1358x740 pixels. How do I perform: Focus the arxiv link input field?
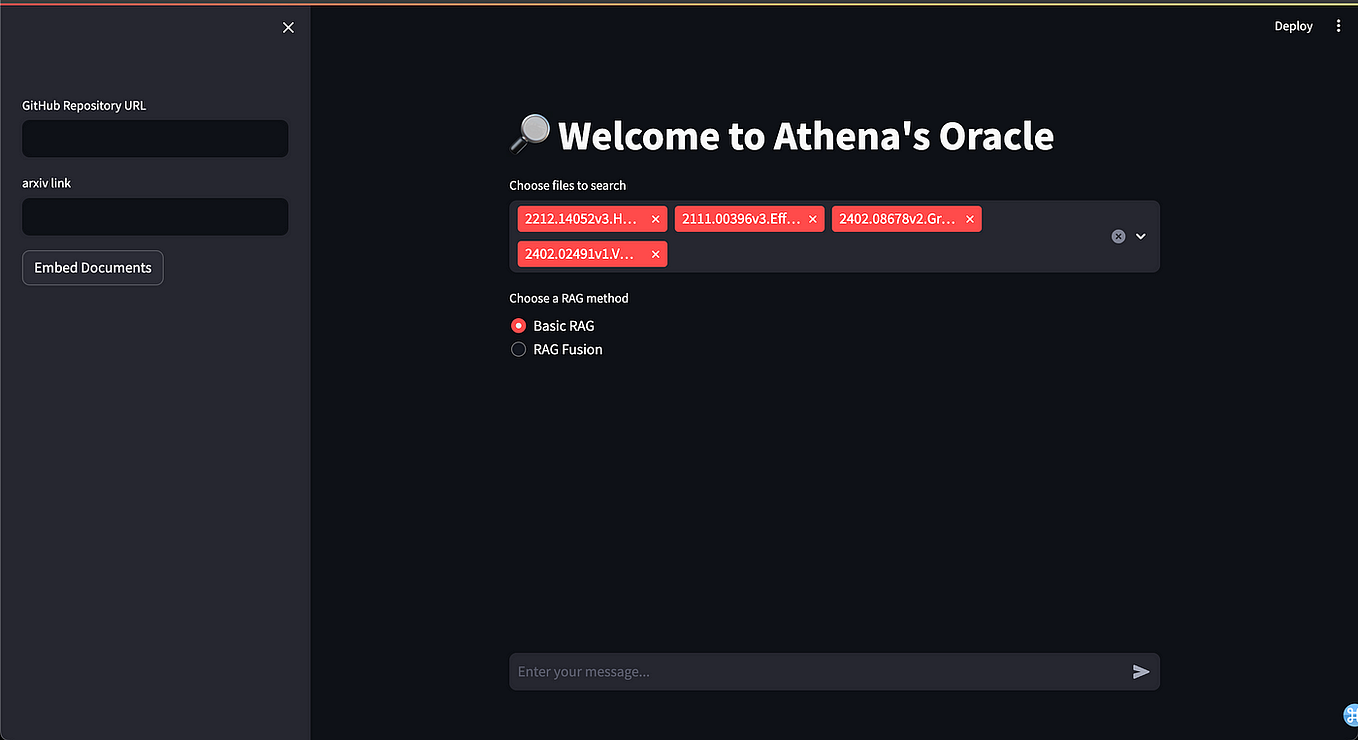click(x=155, y=217)
